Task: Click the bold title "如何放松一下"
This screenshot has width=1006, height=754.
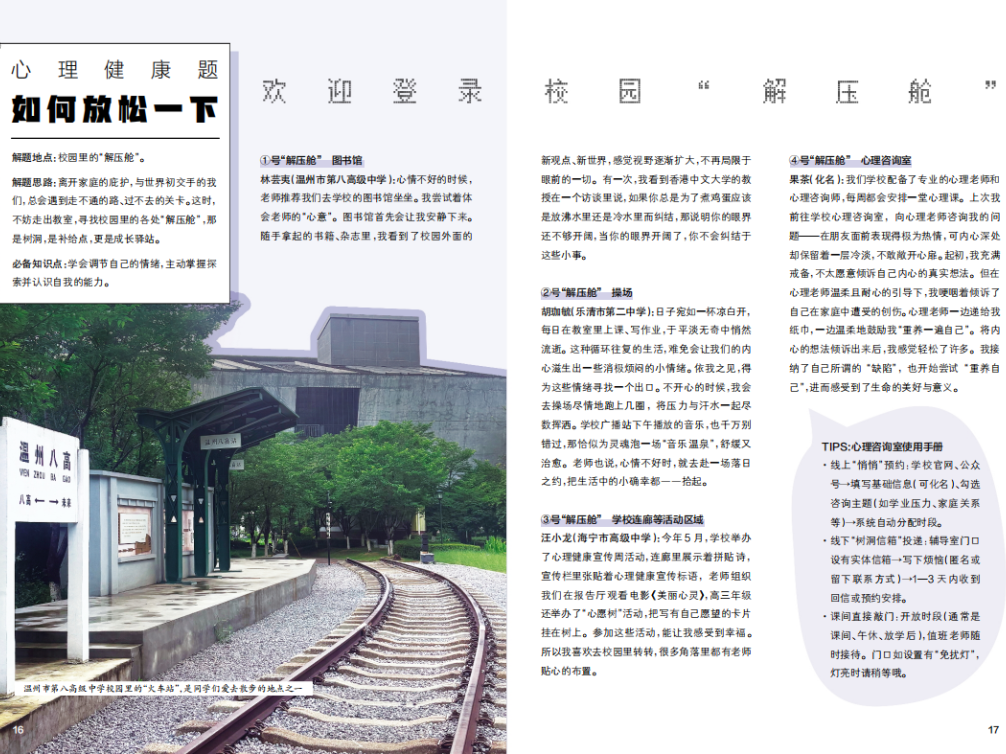Action: point(114,109)
